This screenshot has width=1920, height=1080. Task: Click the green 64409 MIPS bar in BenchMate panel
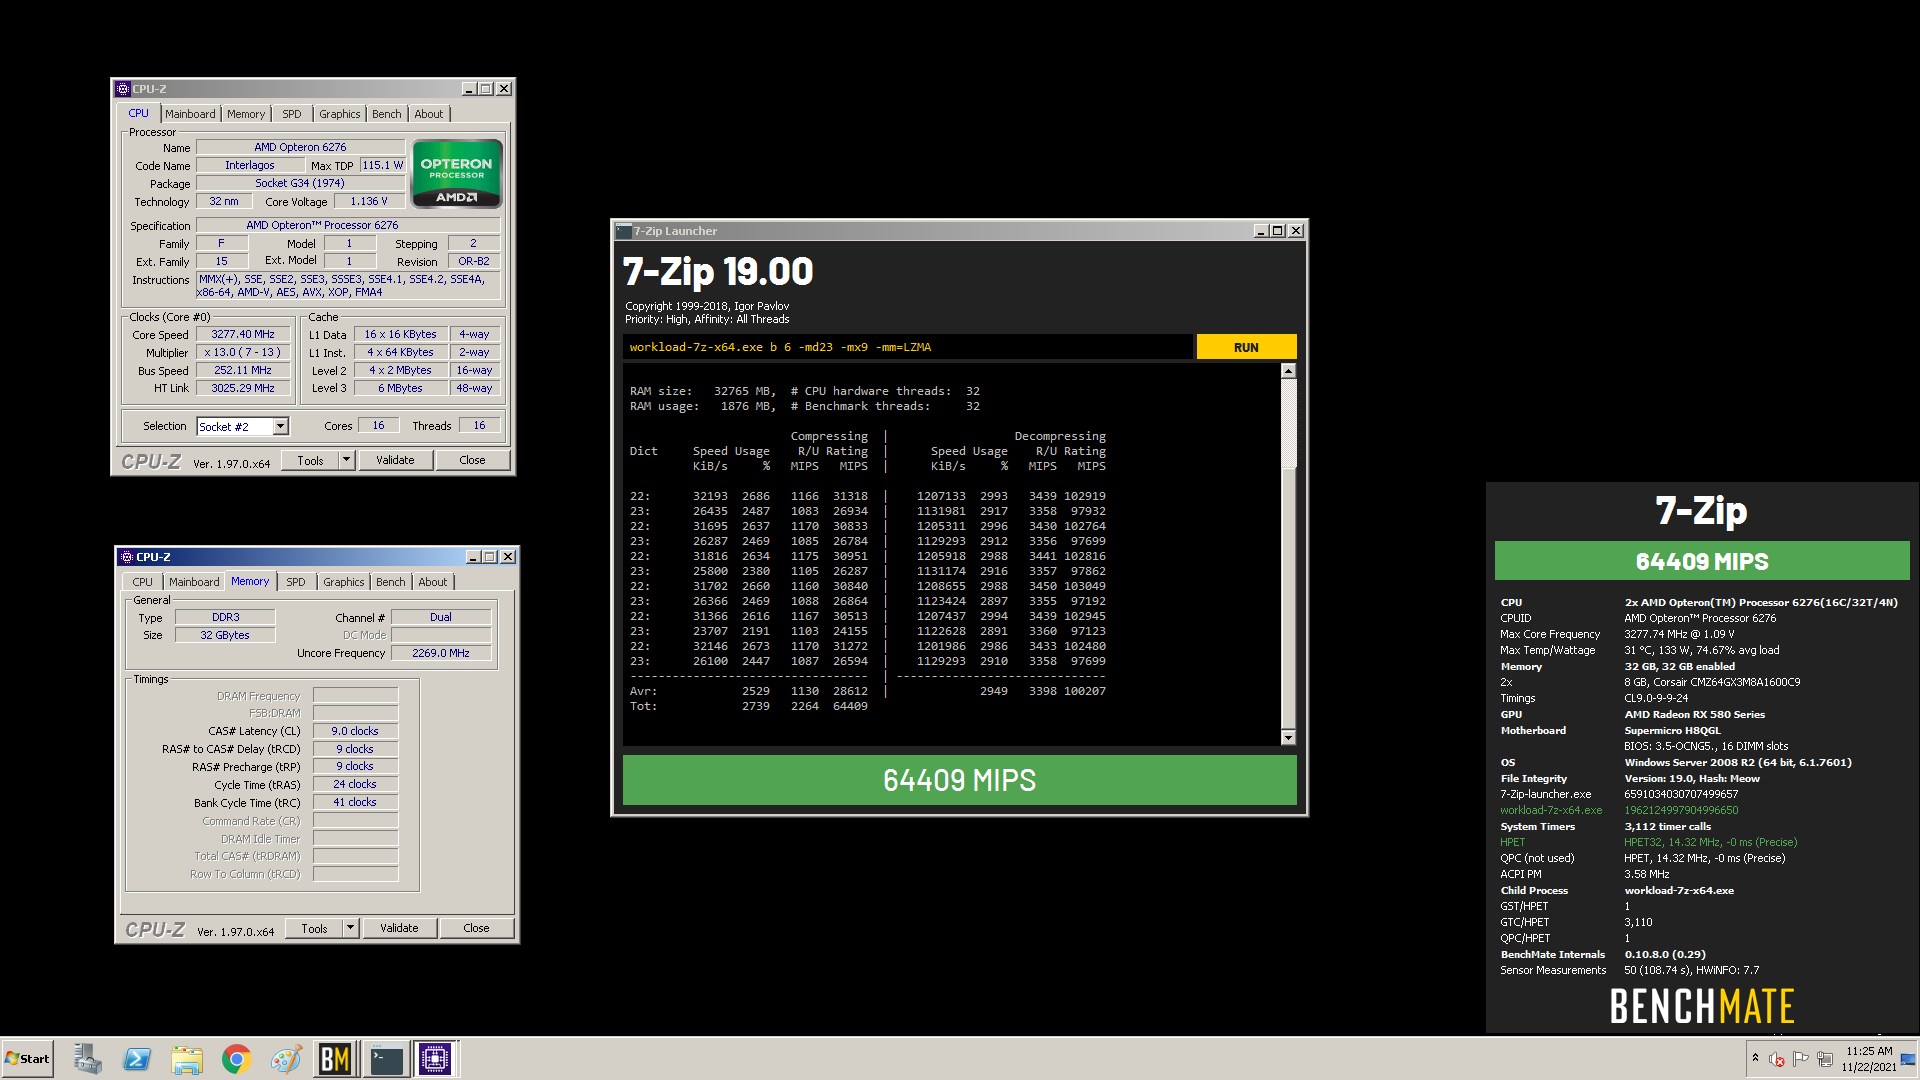[1701, 561]
